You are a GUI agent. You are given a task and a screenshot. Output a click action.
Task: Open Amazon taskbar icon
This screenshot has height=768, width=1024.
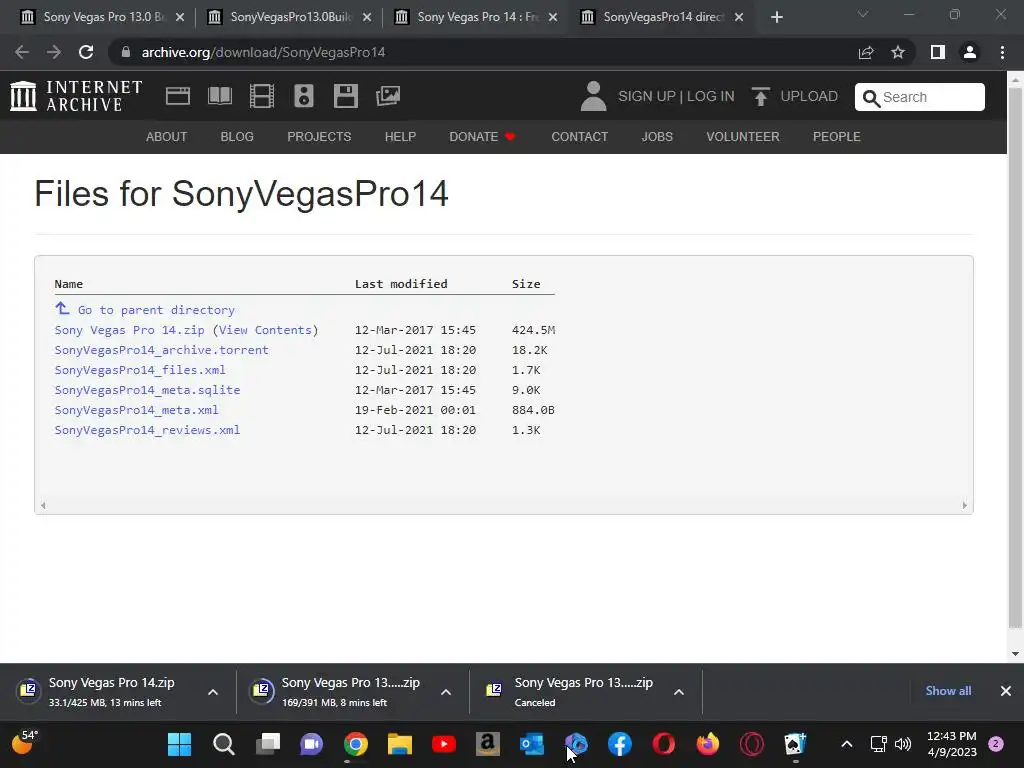click(488, 744)
